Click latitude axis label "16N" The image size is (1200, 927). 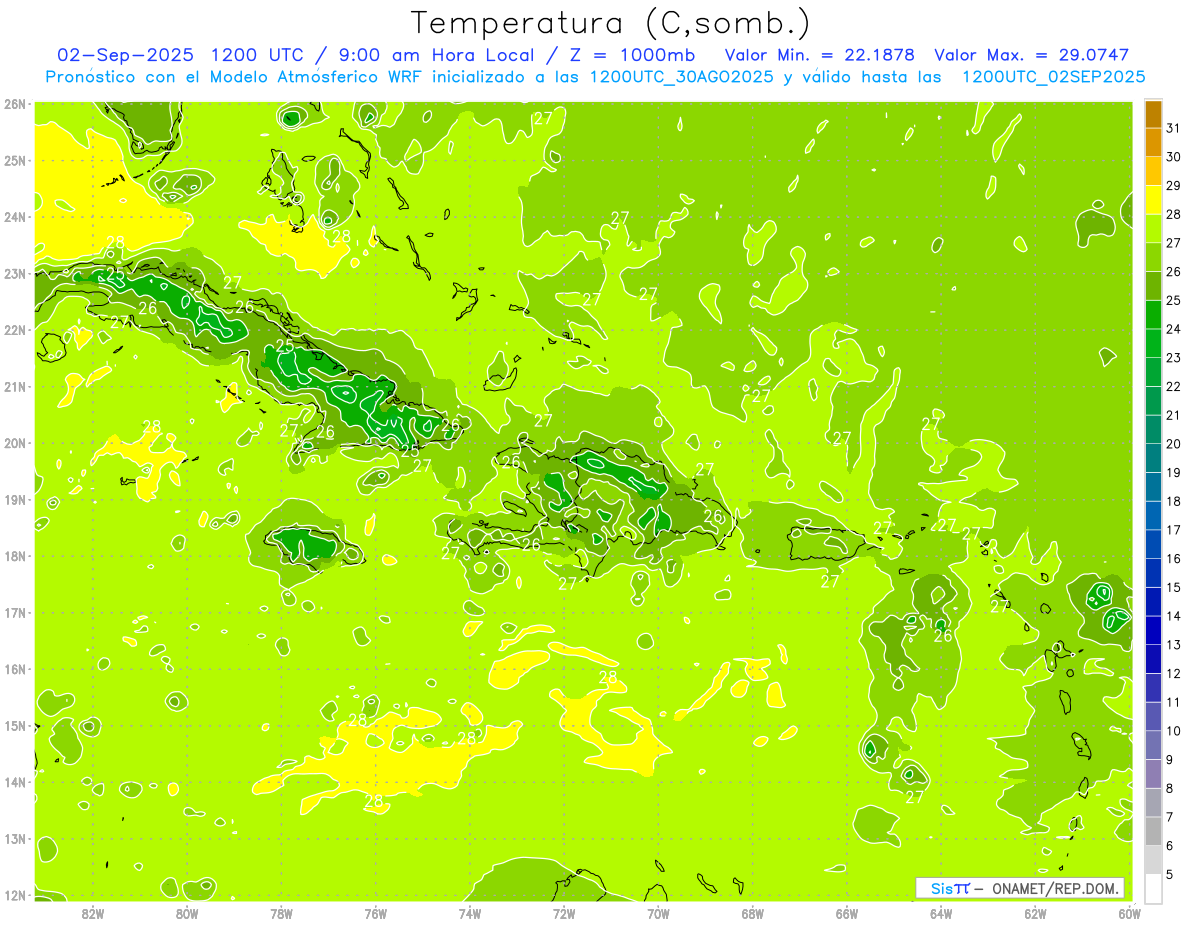[15, 669]
